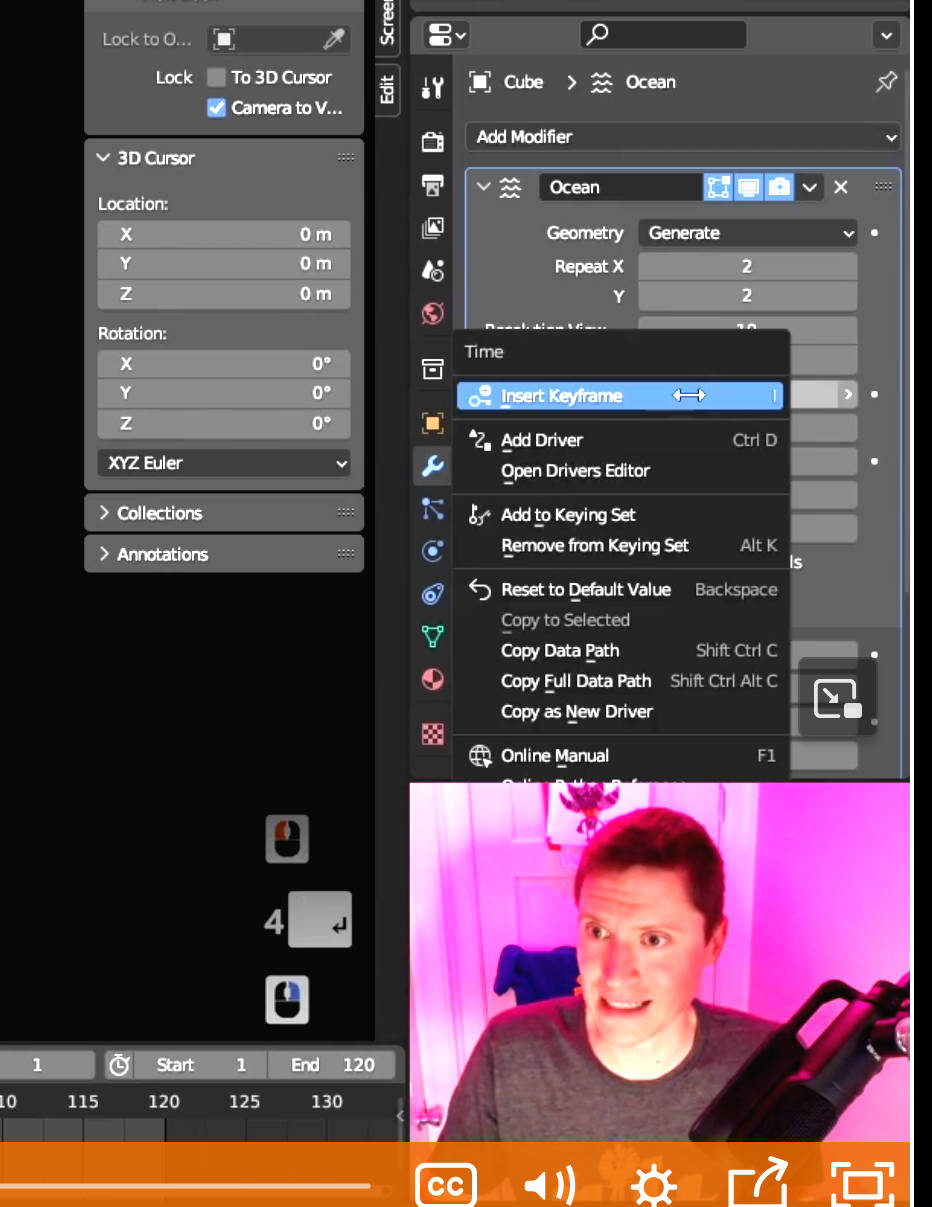
Task: Select Copy Full Data Path entry
Action: coord(620,681)
